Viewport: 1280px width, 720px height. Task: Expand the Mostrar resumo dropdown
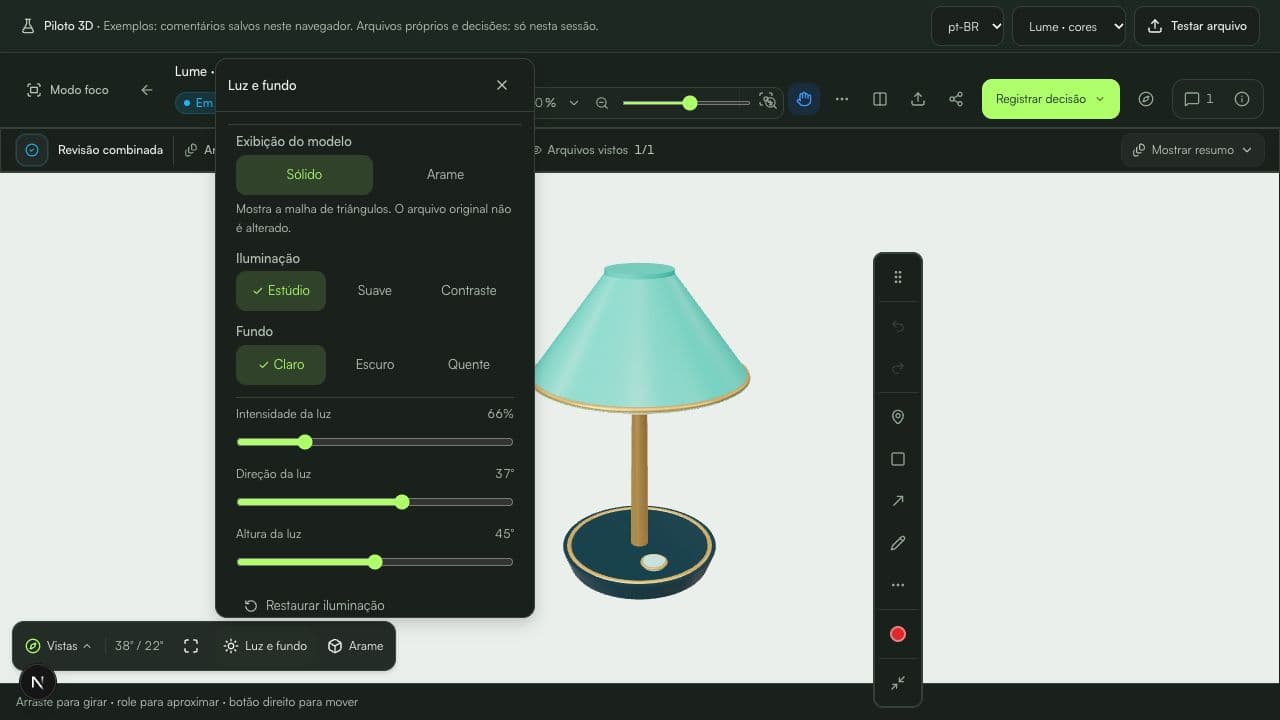1192,150
